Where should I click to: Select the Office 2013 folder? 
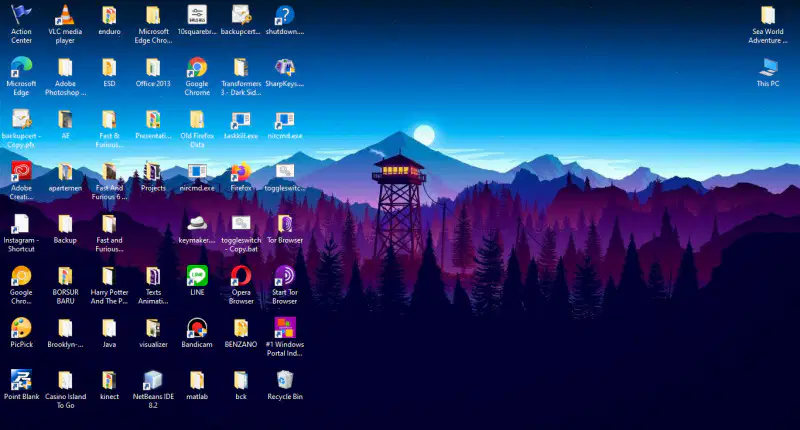point(153,67)
